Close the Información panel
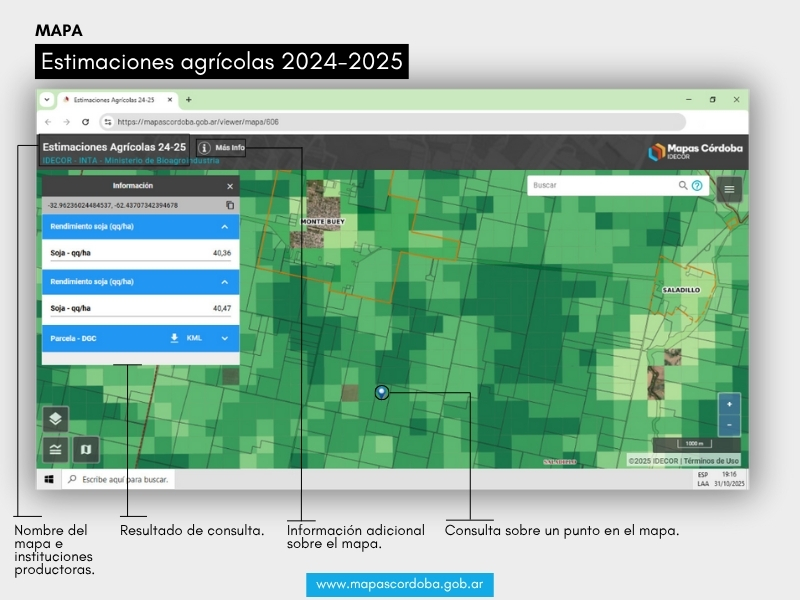 click(229, 186)
